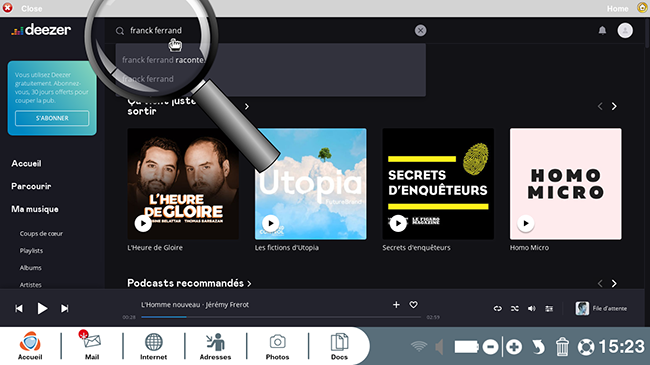The image size is (650, 365).
Task: Open the audio settings equalizer icon
Action: click(x=549, y=309)
